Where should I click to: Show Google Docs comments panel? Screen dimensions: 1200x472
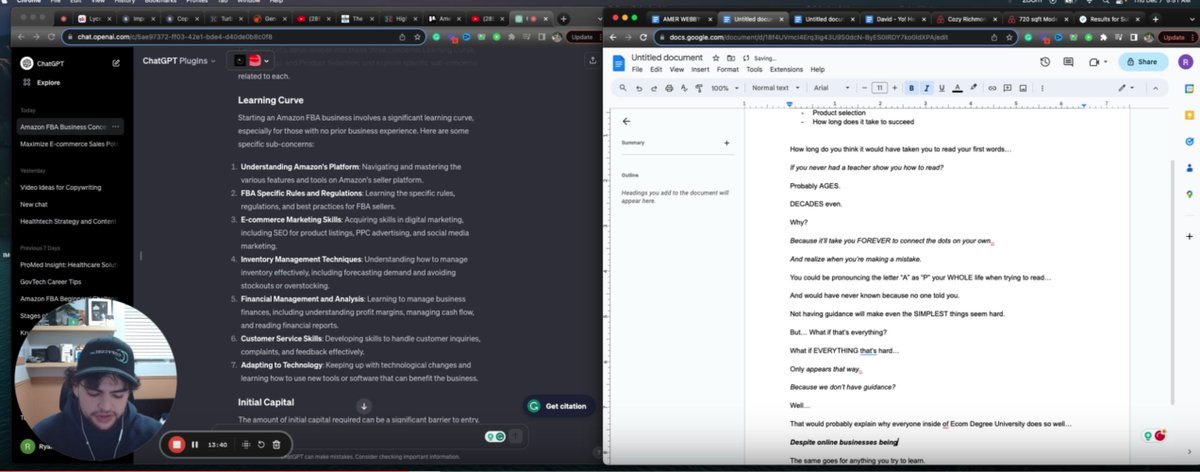click(x=1068, y=62)
